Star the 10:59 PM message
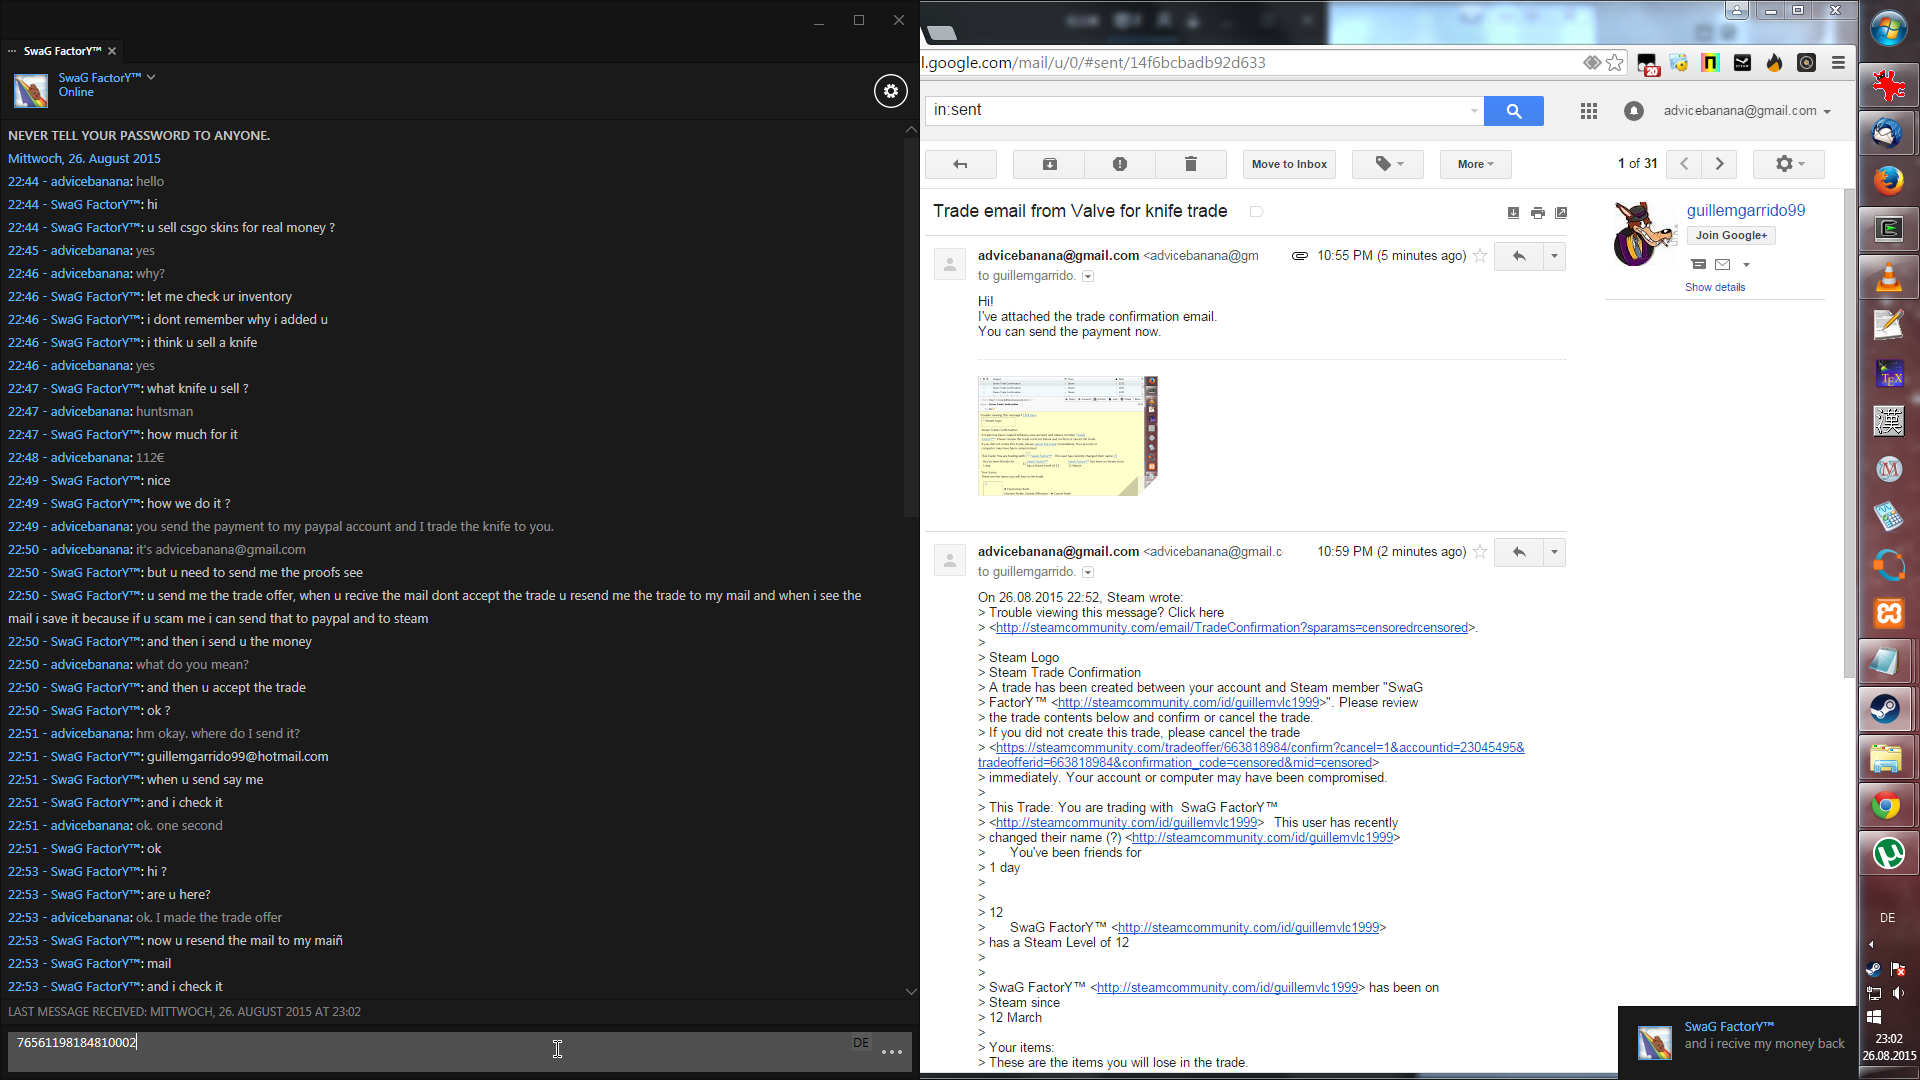Screen dimensions: 1920x1080 click(x=1480, y=552)
